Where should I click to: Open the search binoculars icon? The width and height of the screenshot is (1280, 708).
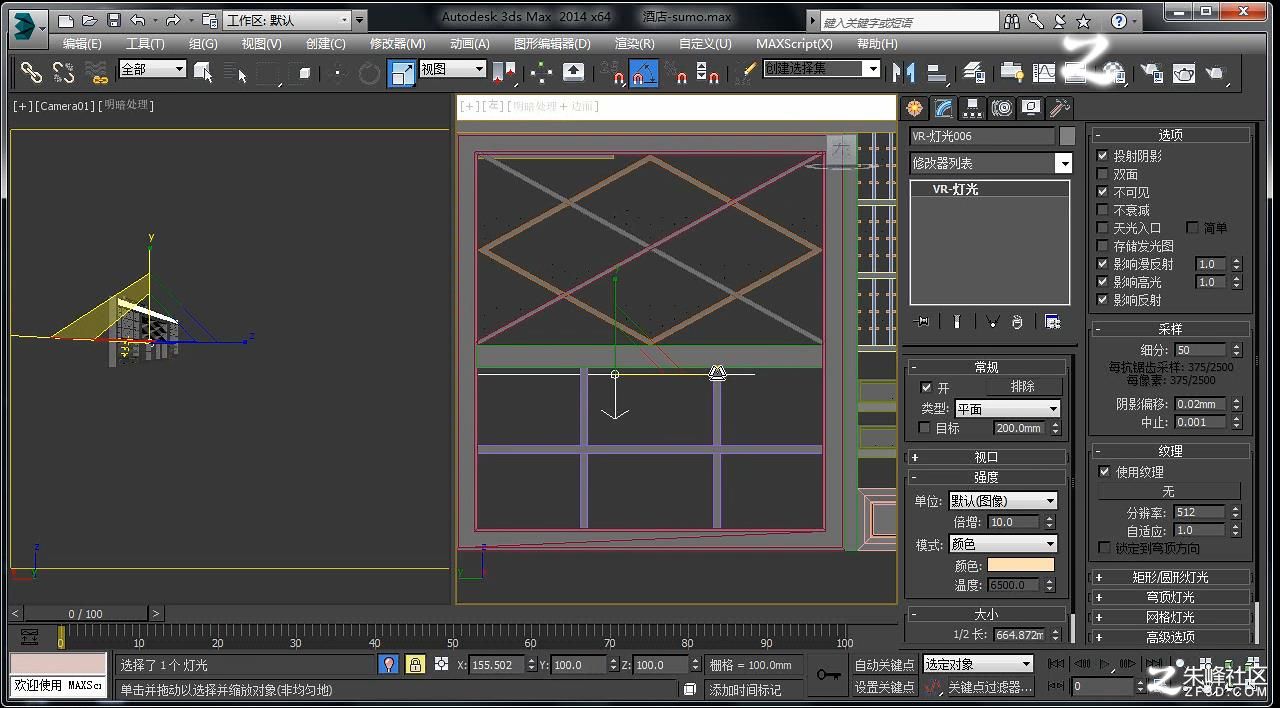(x=1011, y=20)
